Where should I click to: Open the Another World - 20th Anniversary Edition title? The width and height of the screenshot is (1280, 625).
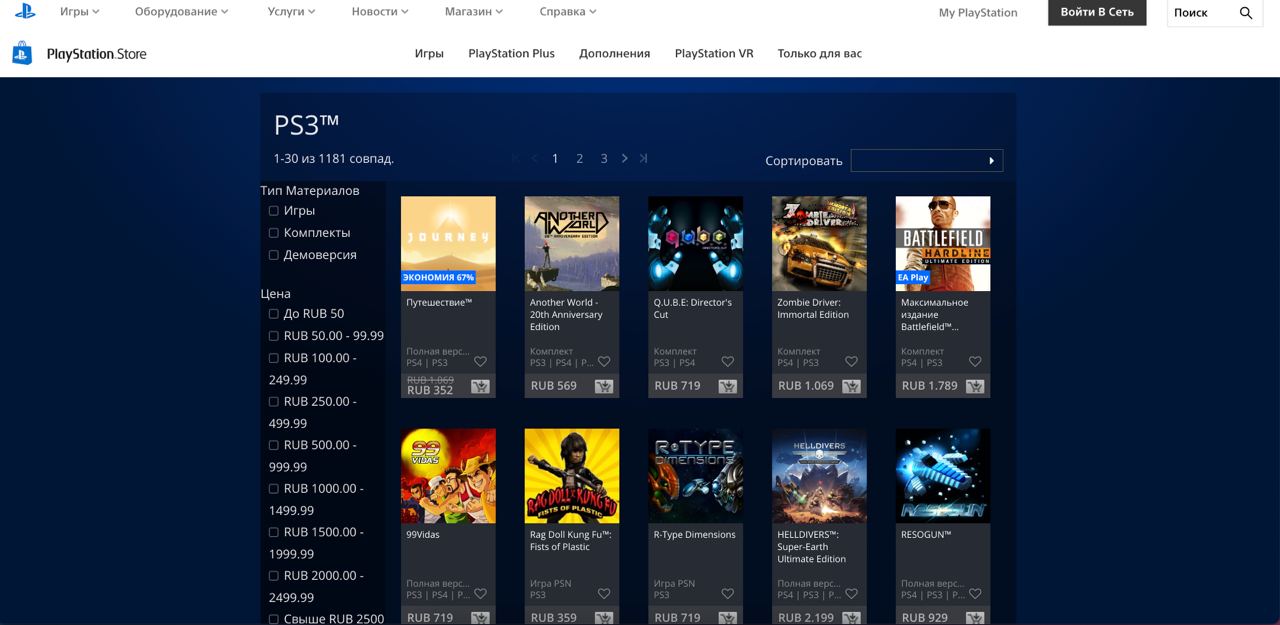point(566,315)
